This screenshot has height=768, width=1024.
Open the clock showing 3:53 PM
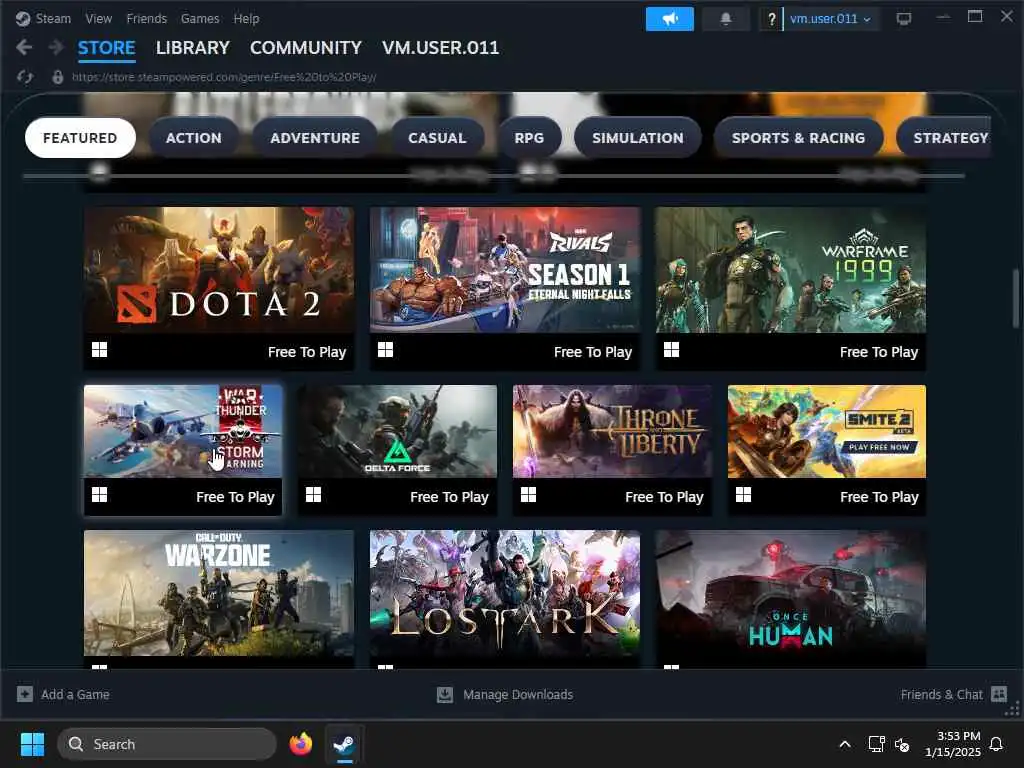tap(952, 744)
